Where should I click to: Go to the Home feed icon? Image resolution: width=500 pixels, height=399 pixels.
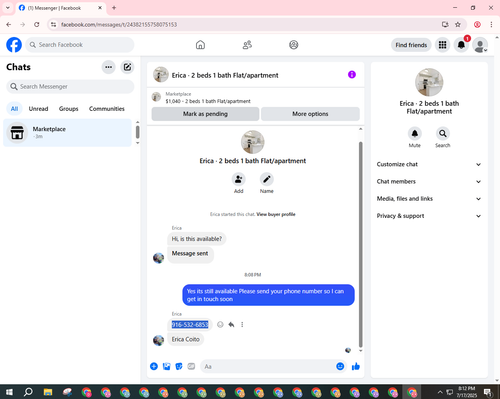(x=200, y=45)
